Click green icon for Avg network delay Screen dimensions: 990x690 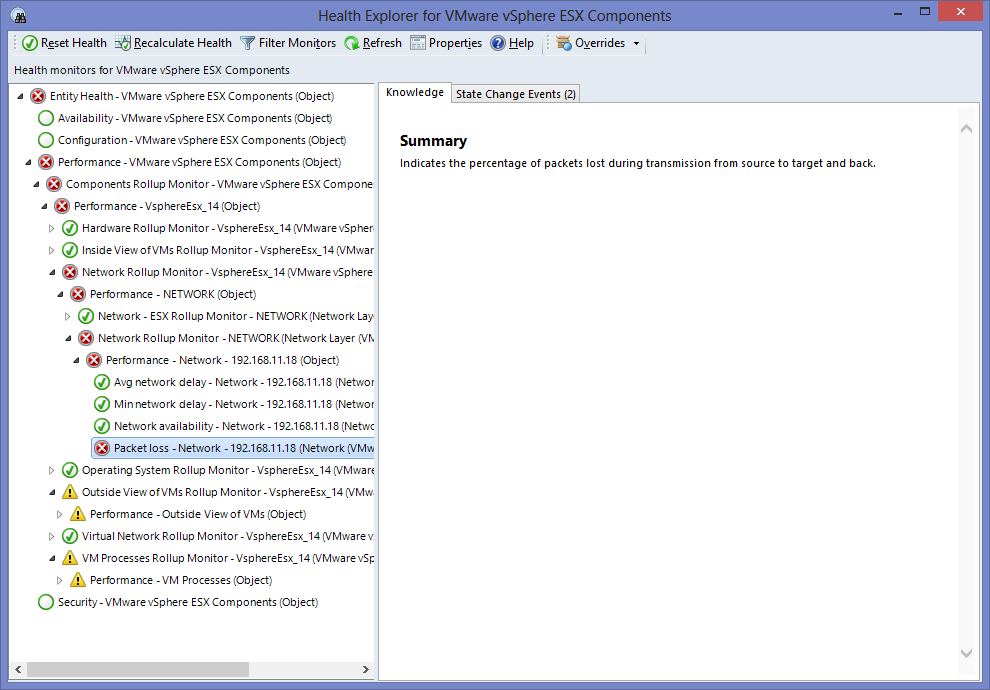[102, 383]
